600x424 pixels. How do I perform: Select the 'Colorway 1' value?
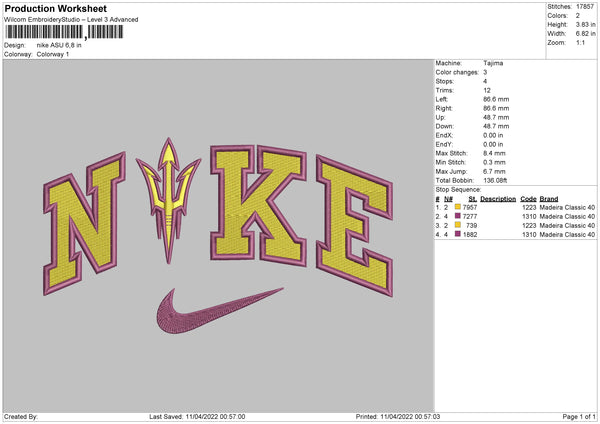(x=53, y=54)
